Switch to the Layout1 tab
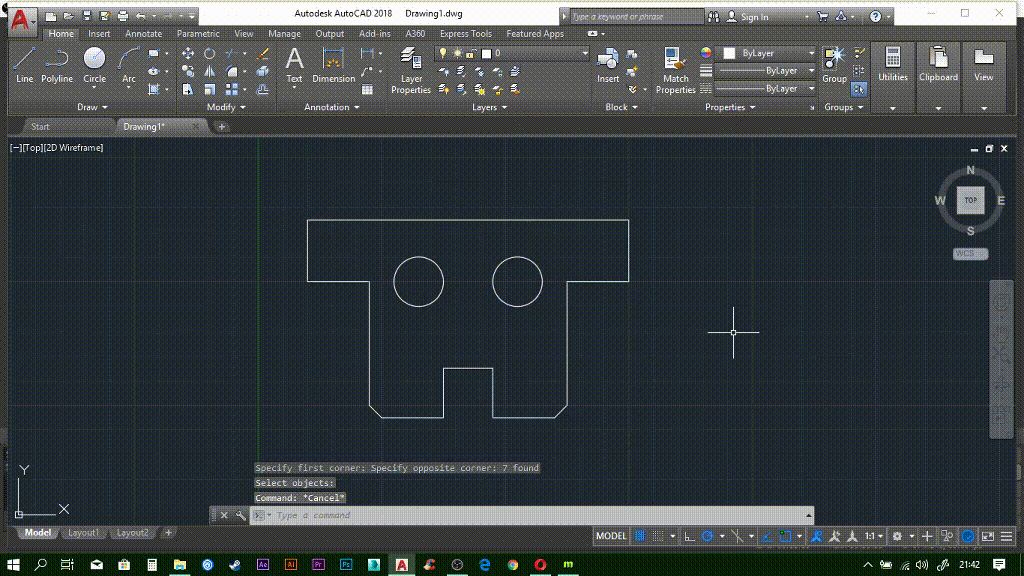Viewport: 1024px width, 576px height. click(x=84, y=533)
